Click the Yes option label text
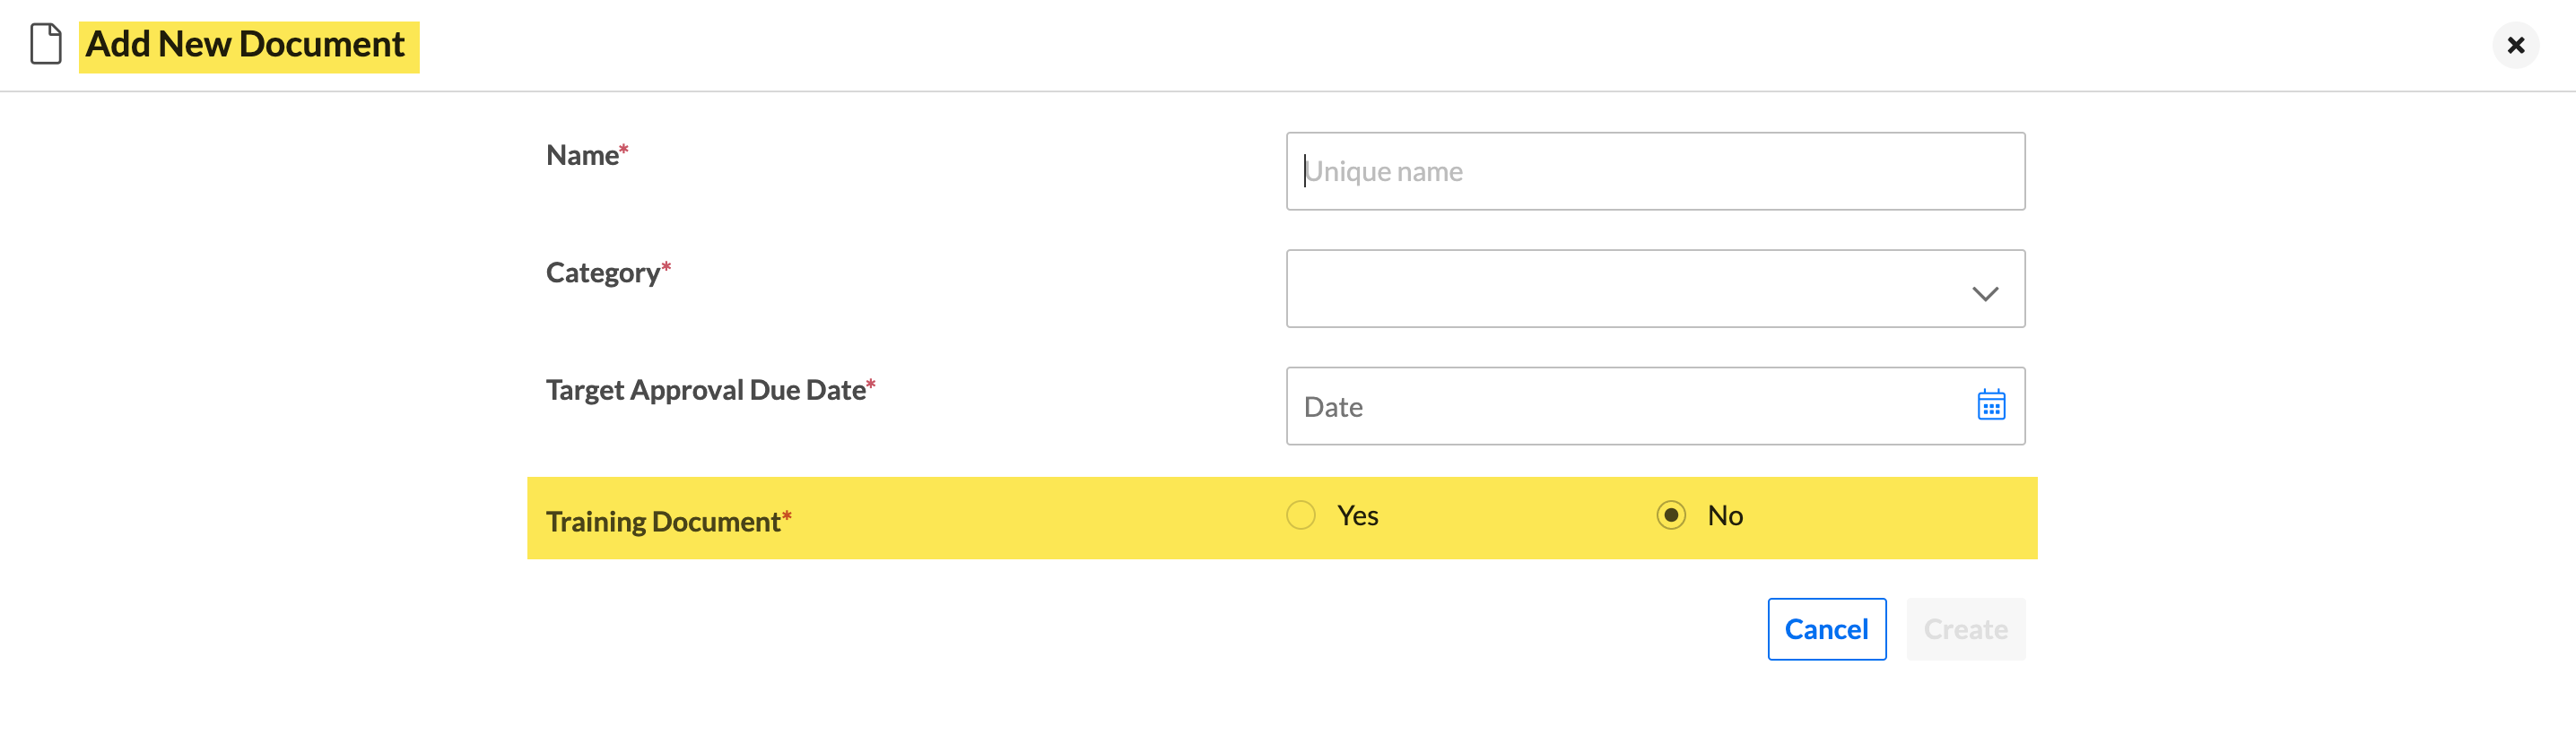This screenshot has height=735, width=2576. tap(1357, 516)
